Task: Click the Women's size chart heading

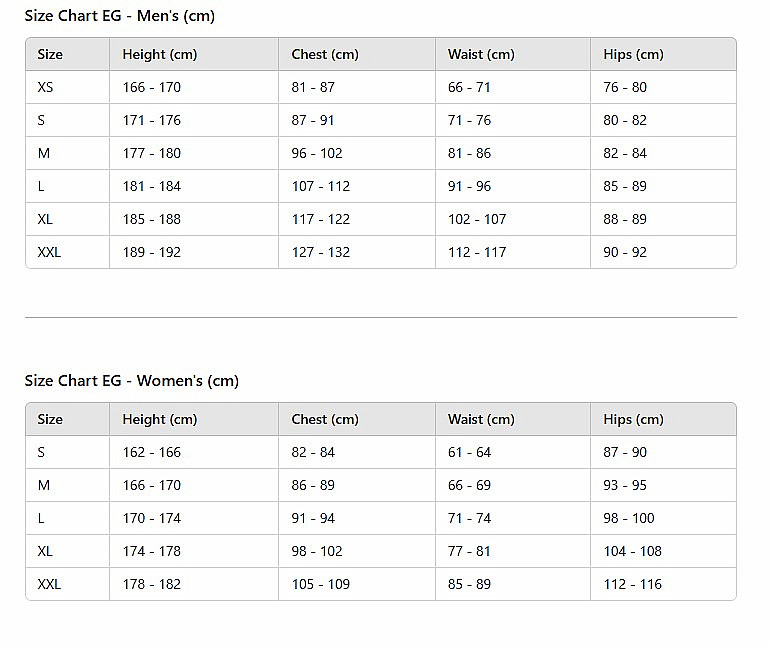Action: (x=132, y=381)
